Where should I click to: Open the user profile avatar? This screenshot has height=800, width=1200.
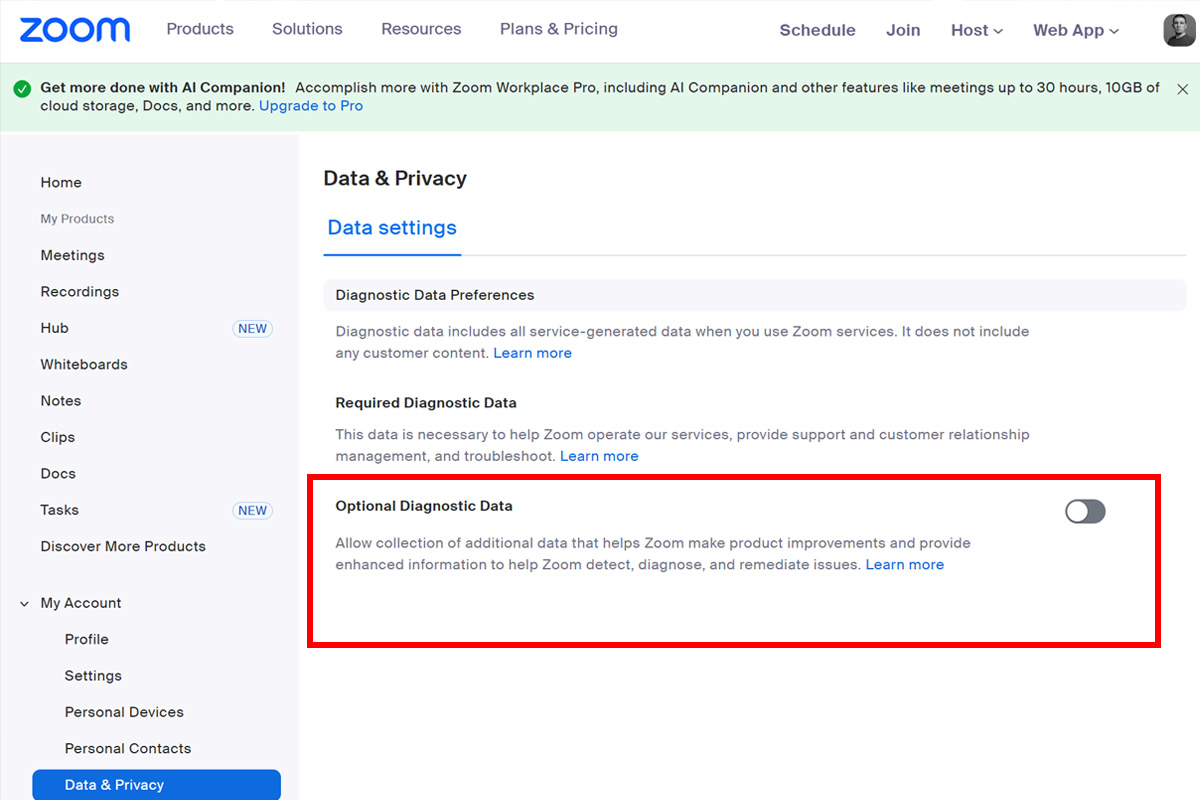(1179, 30)
